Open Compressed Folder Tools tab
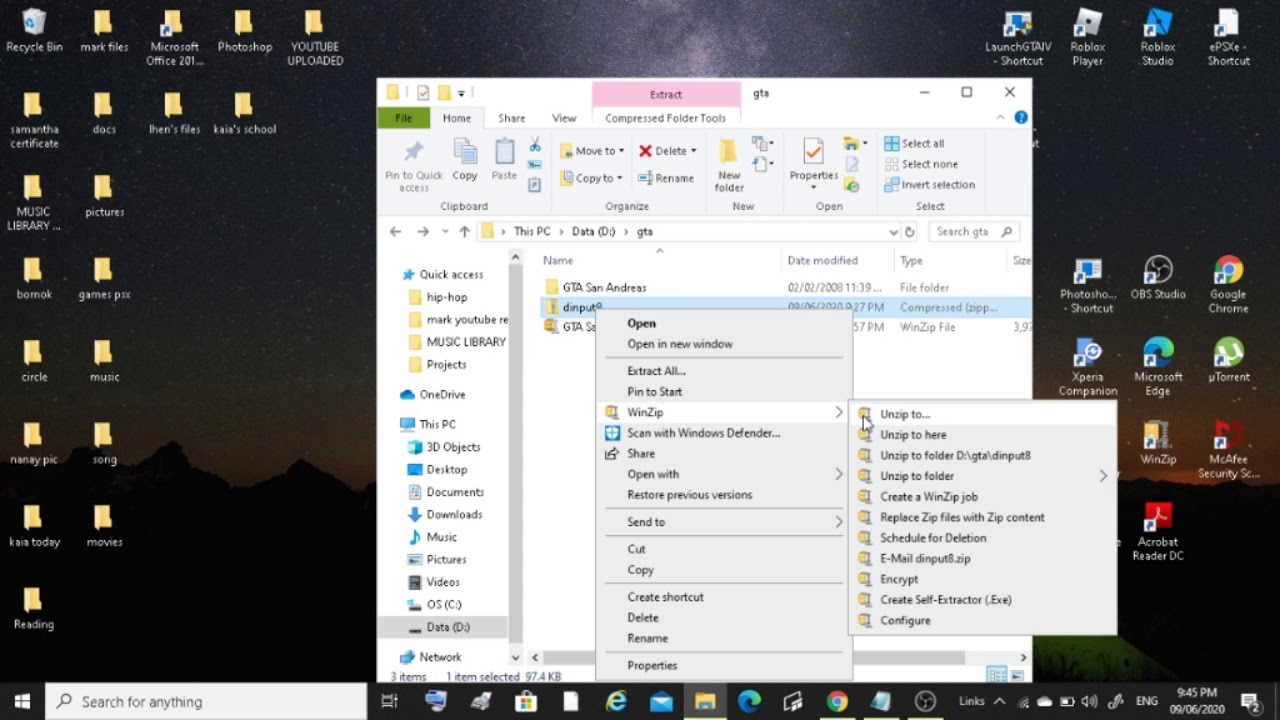Viewport: 1280px width, 720px height. pyautogui.click(x=665, y=118)
